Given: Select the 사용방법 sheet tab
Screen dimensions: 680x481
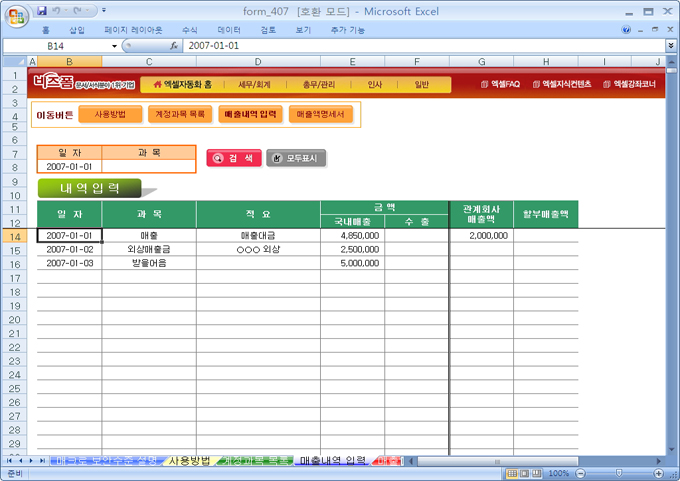Looking at the screenshot, I should [188, 461].
